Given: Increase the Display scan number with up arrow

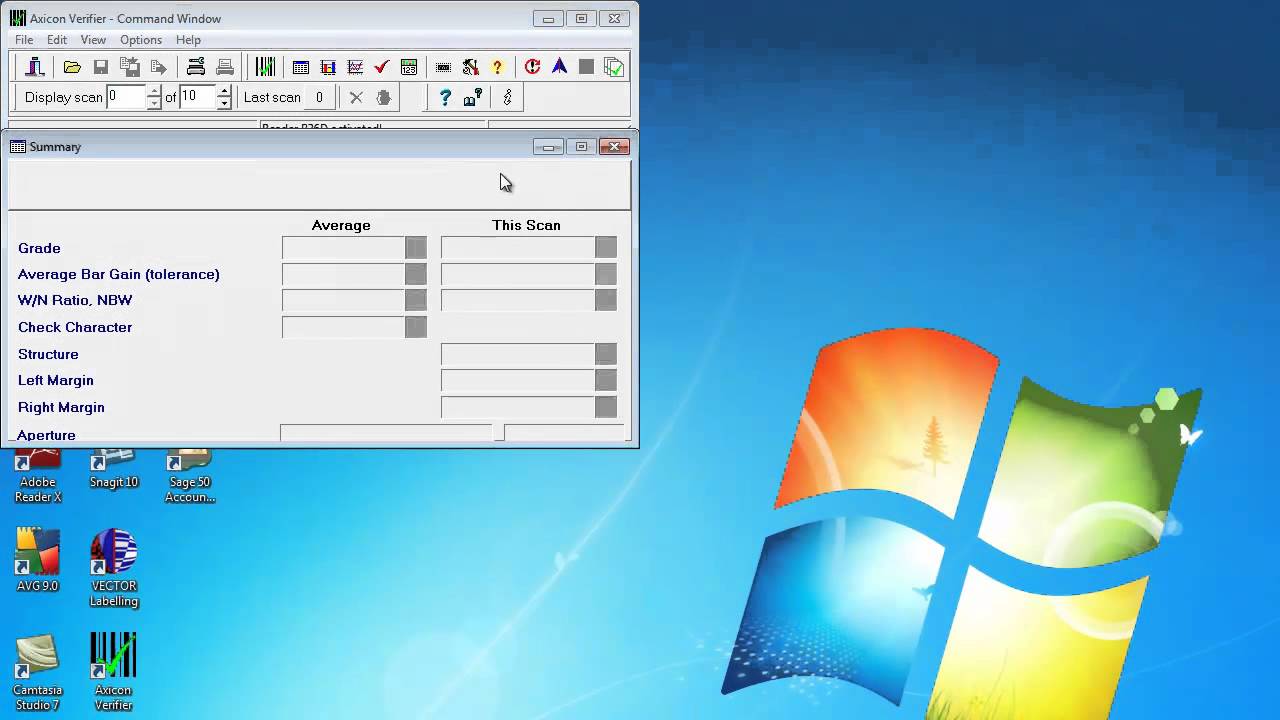Looking at the screenshot, I should click(x=154, y=91).
